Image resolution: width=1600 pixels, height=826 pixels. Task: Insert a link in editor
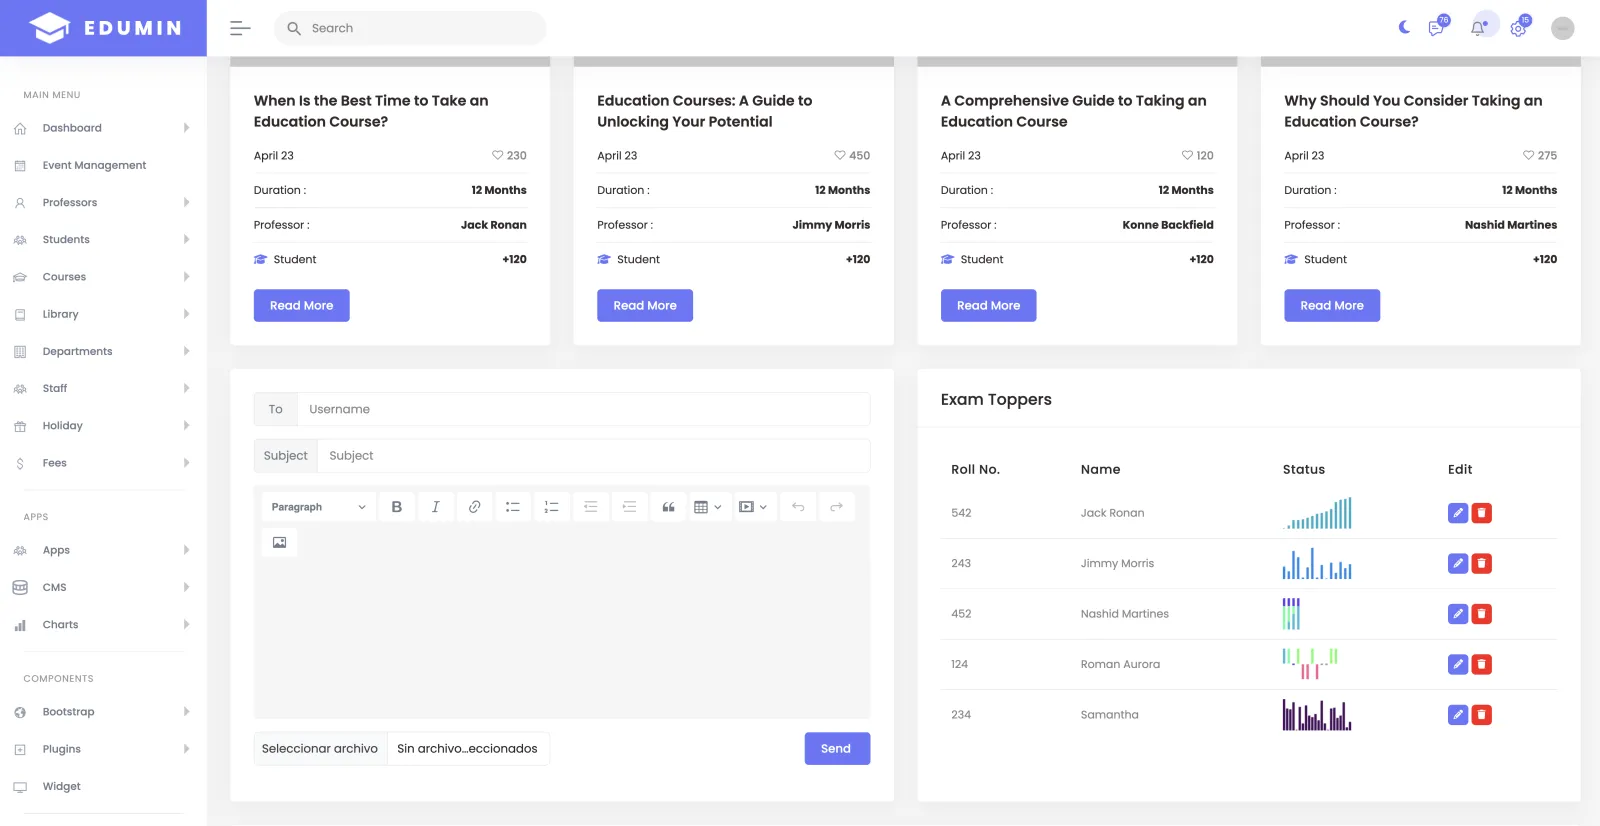475,507
